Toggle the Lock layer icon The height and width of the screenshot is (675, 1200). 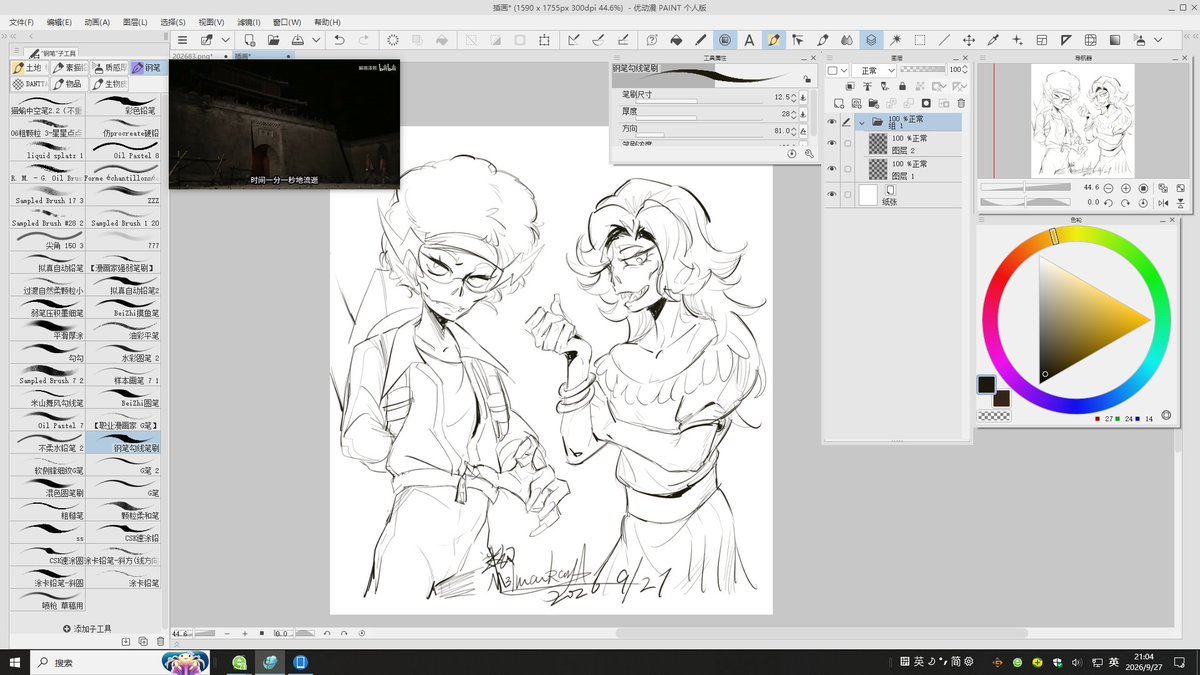tap(903, 86)
